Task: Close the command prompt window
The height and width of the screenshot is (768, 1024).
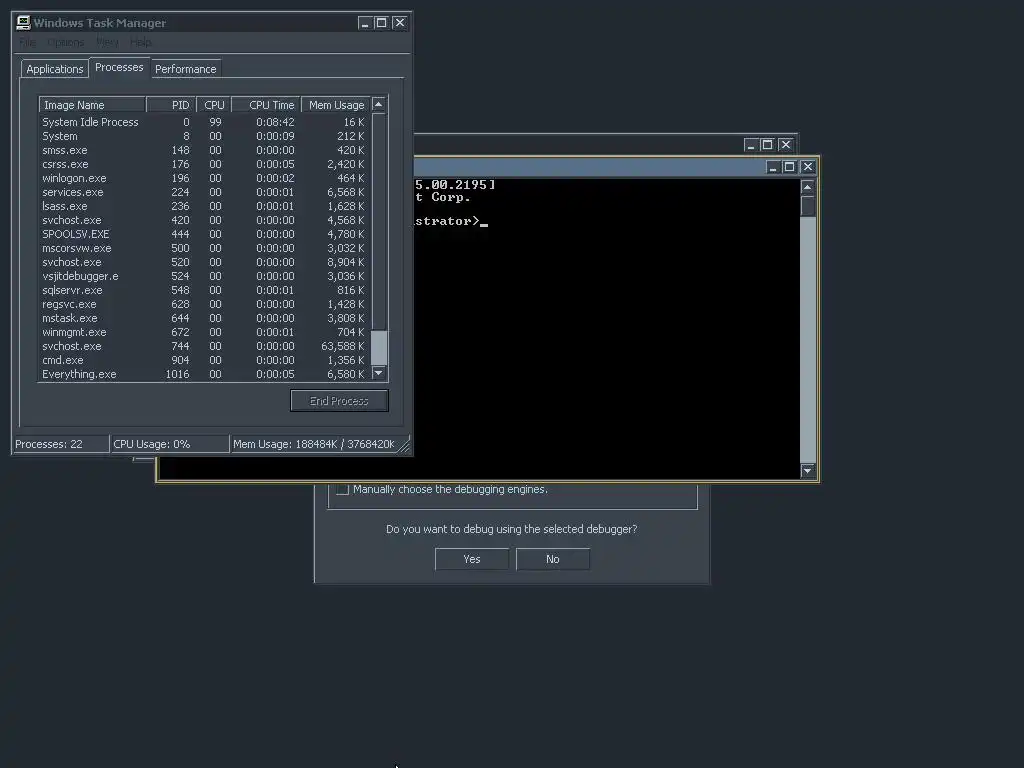Action: pos(808,167)
